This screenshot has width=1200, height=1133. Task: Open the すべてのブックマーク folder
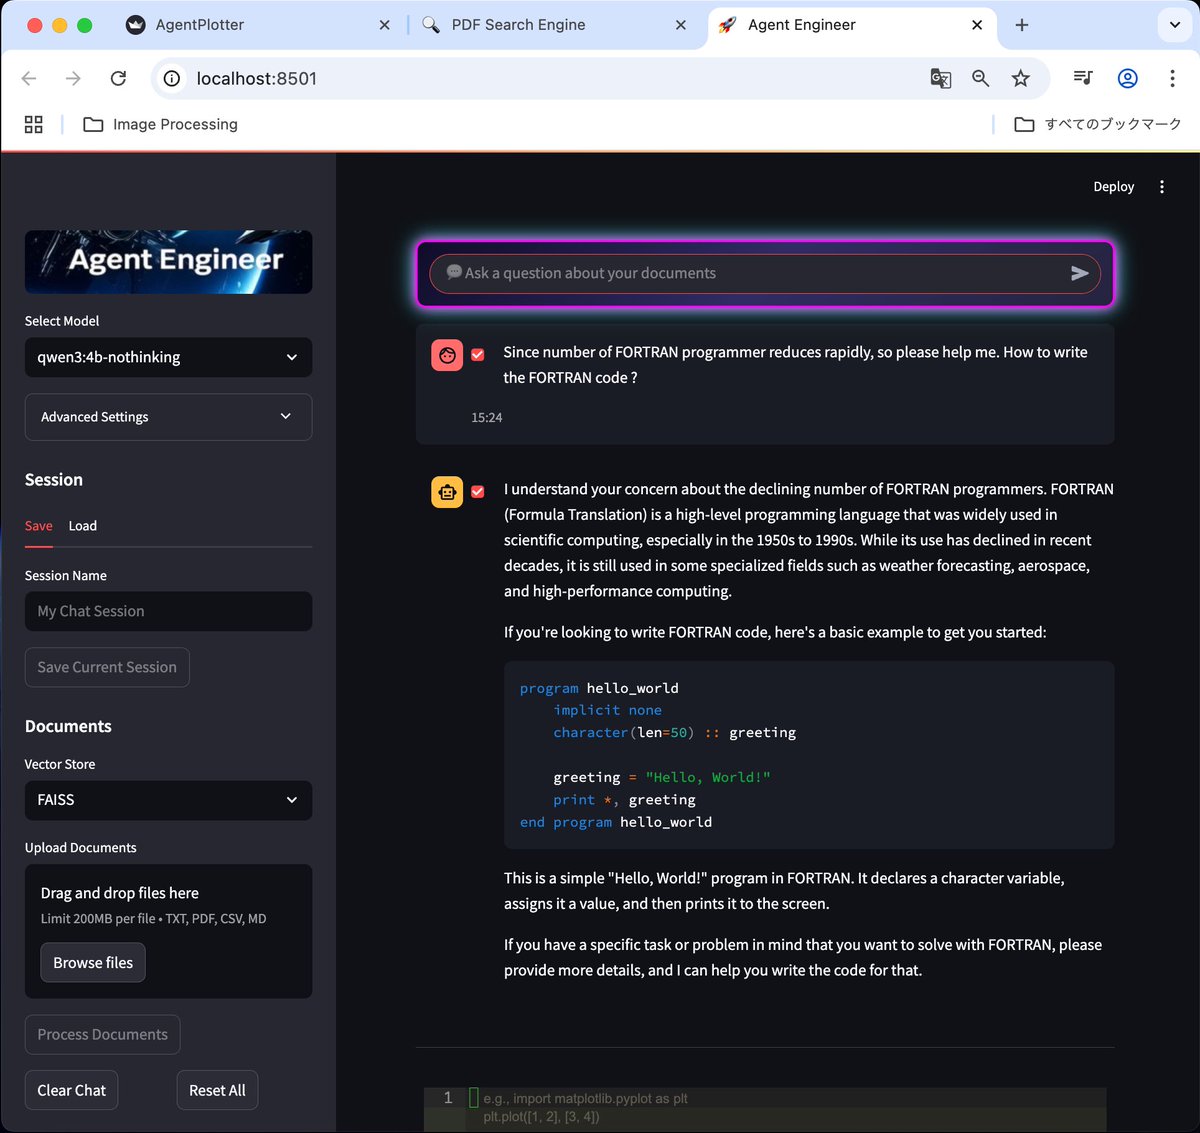click(1098, 124)
